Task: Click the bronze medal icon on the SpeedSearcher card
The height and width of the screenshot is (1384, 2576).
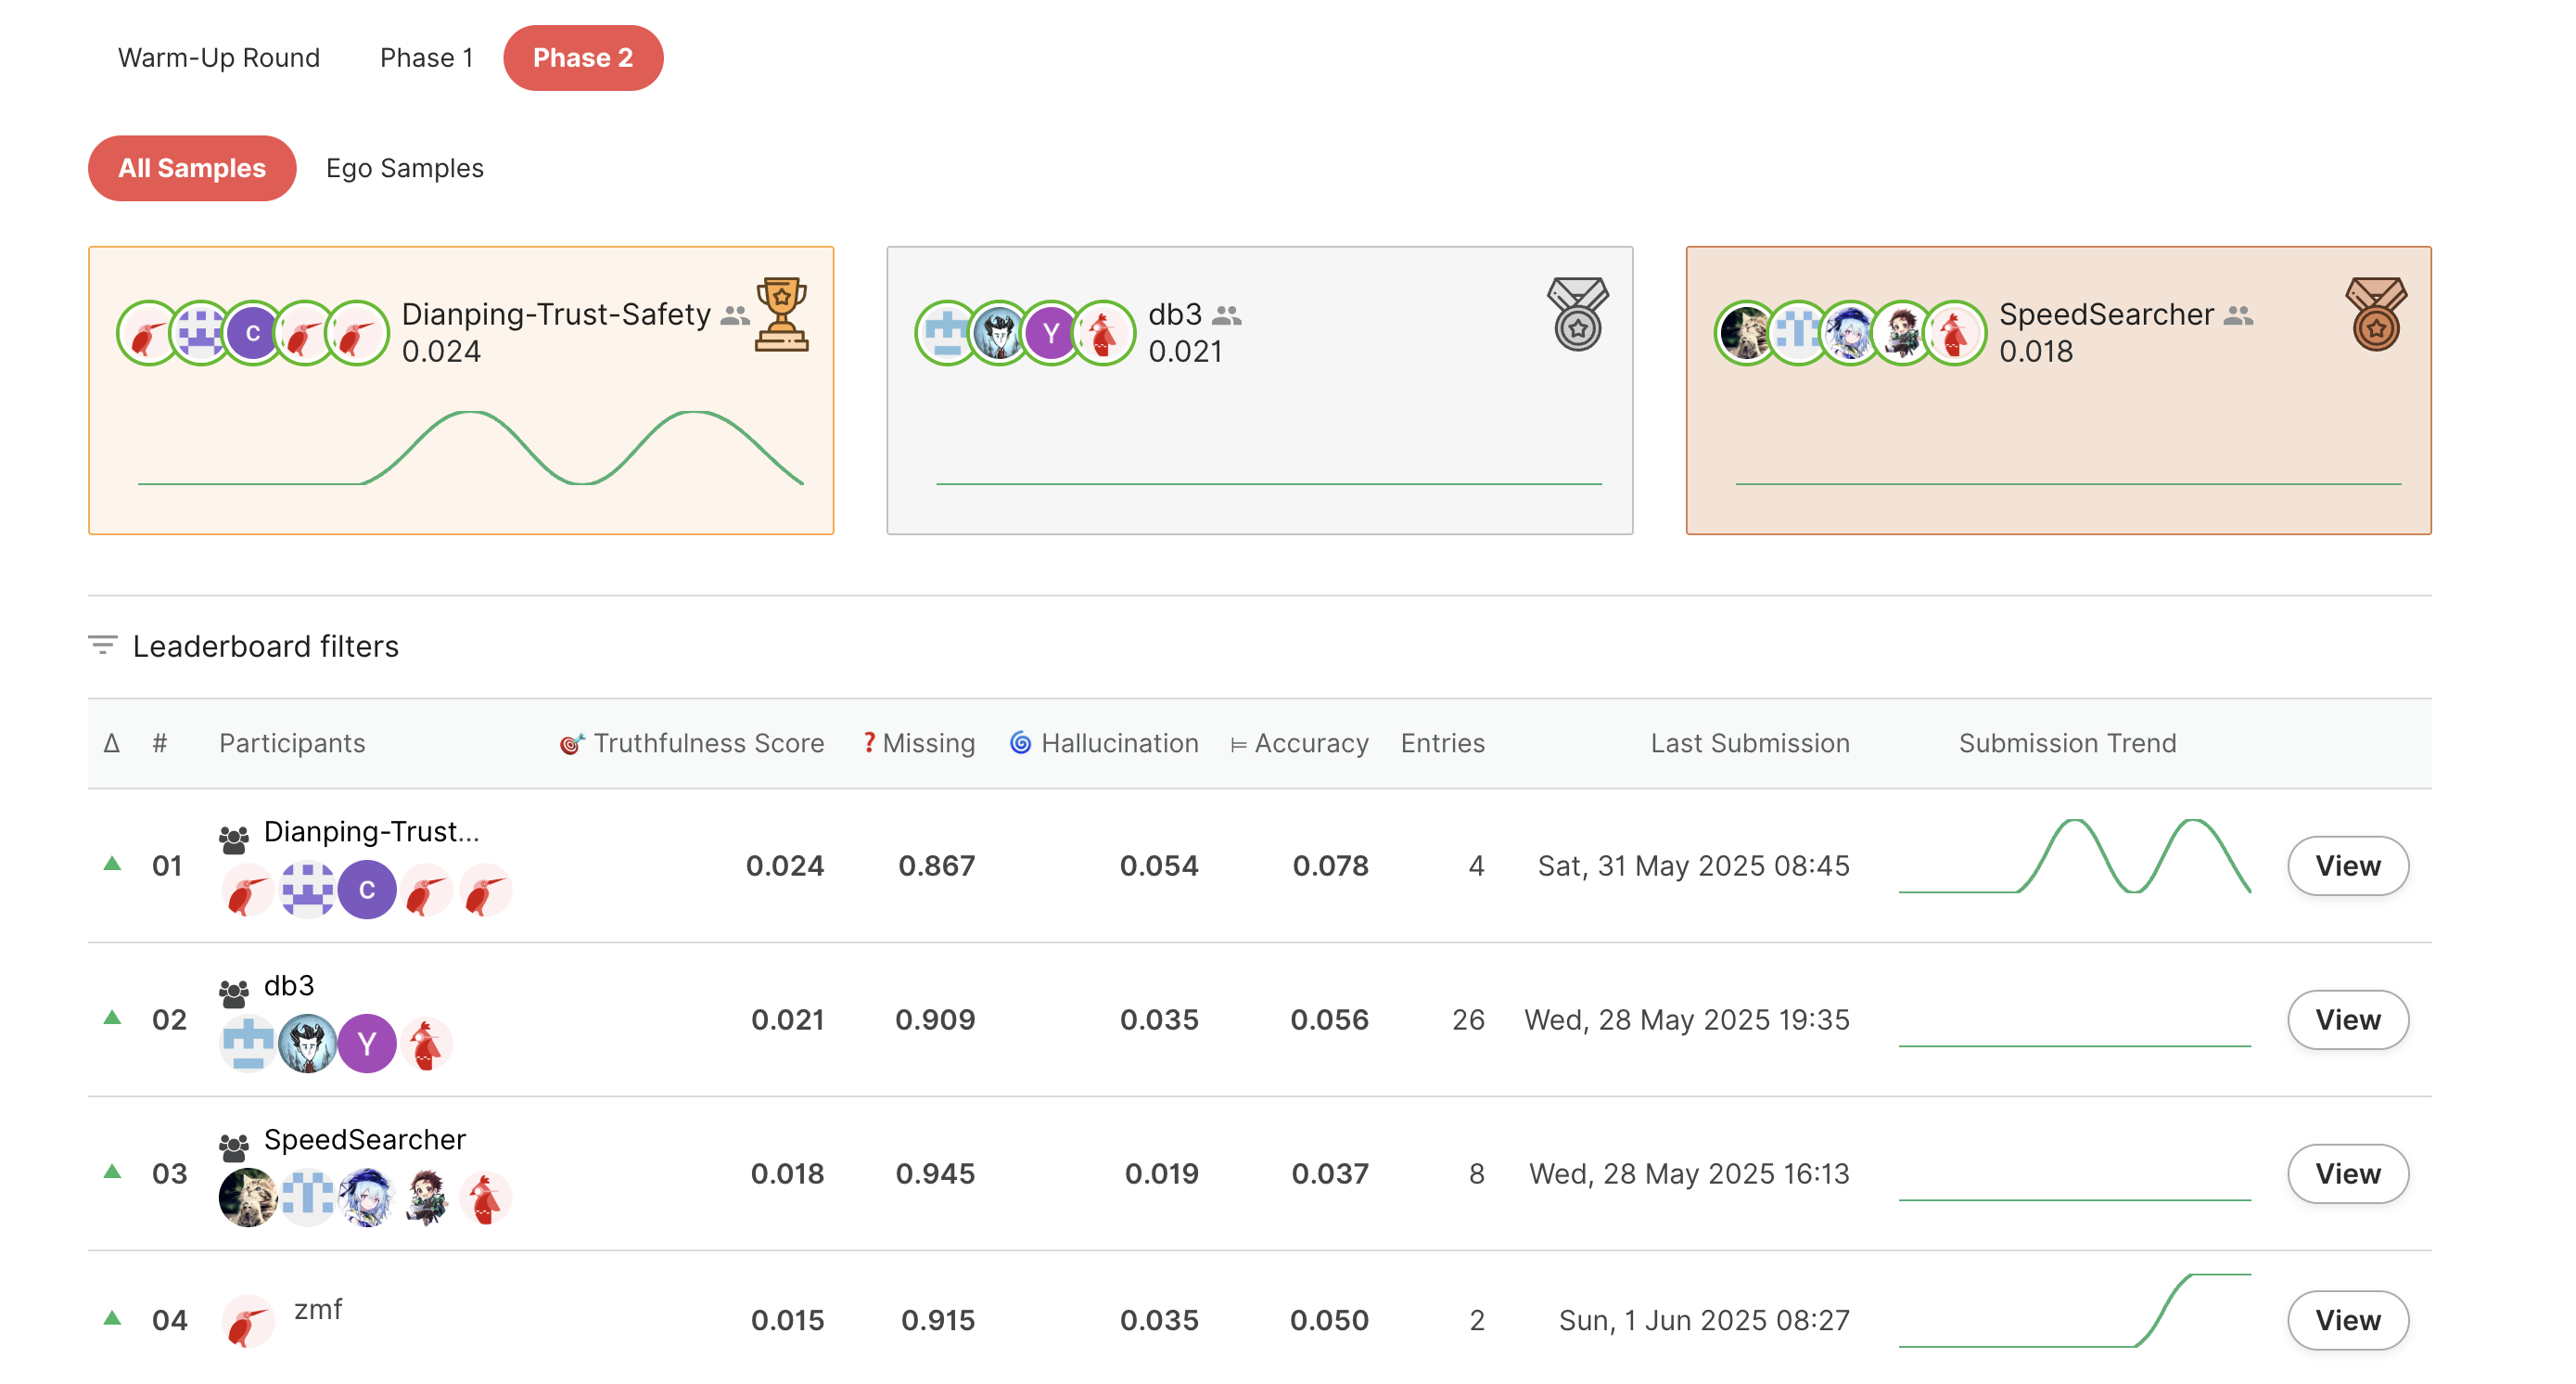Action: pos(2375,314)
